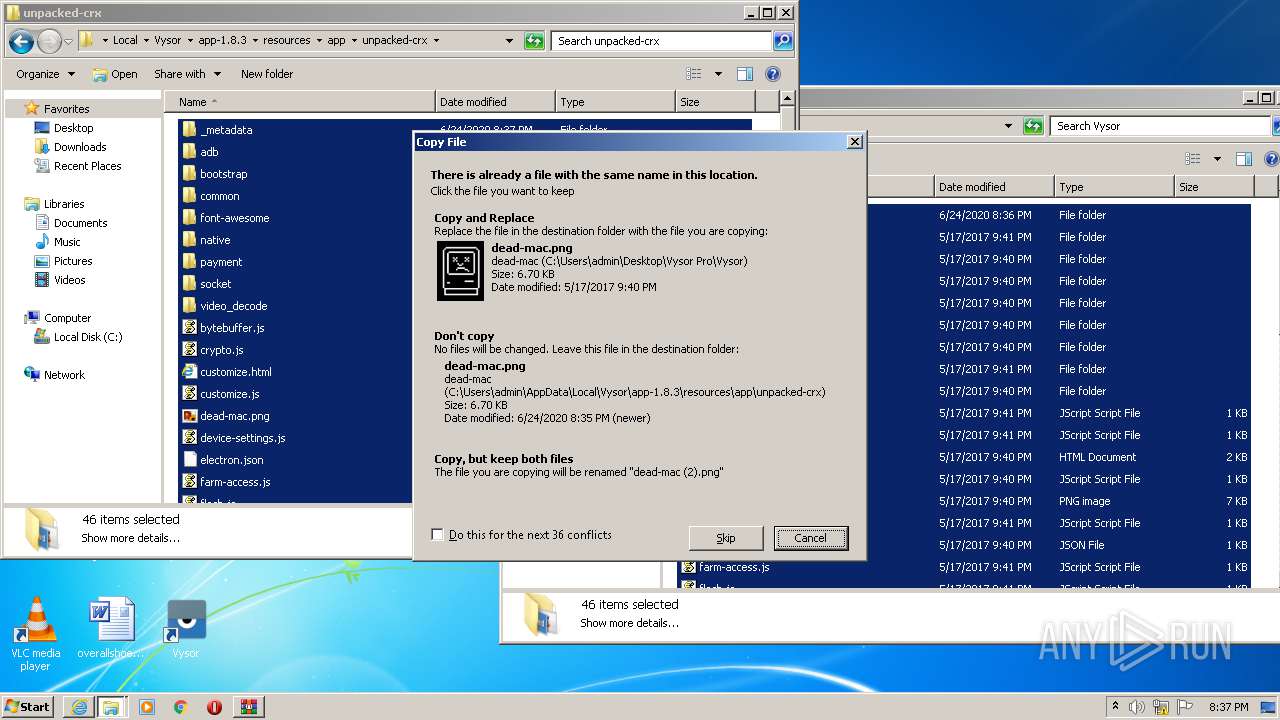
Task: Click 'farm-access.js' in the Vysor window list
Action: coord(726,567)
